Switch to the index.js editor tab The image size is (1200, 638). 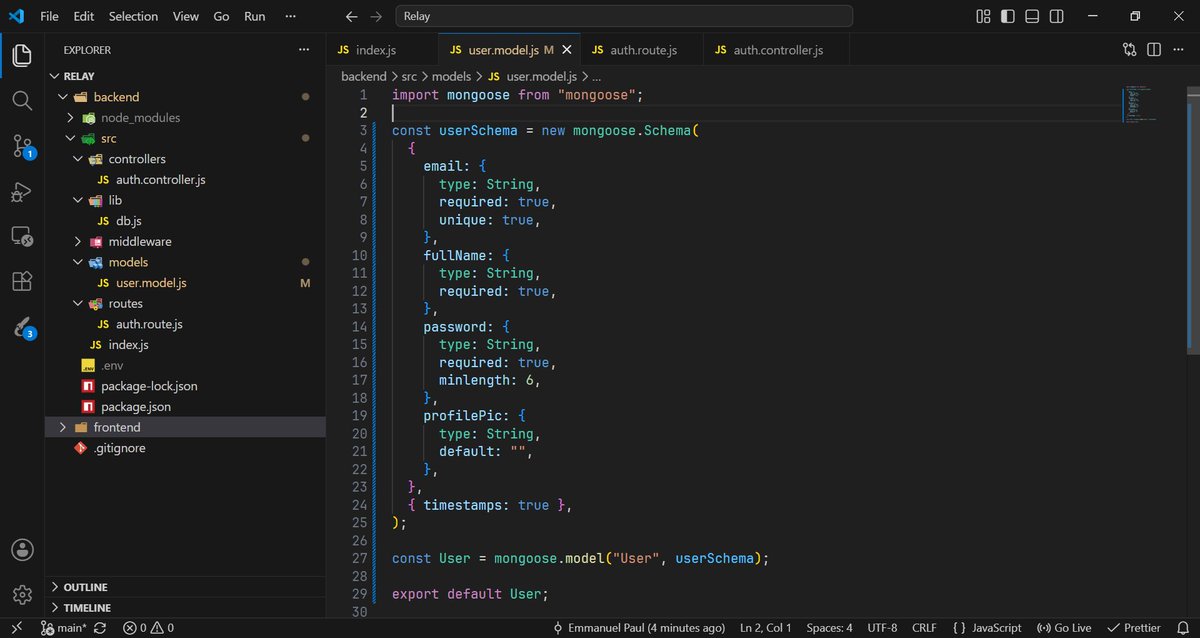382,50
